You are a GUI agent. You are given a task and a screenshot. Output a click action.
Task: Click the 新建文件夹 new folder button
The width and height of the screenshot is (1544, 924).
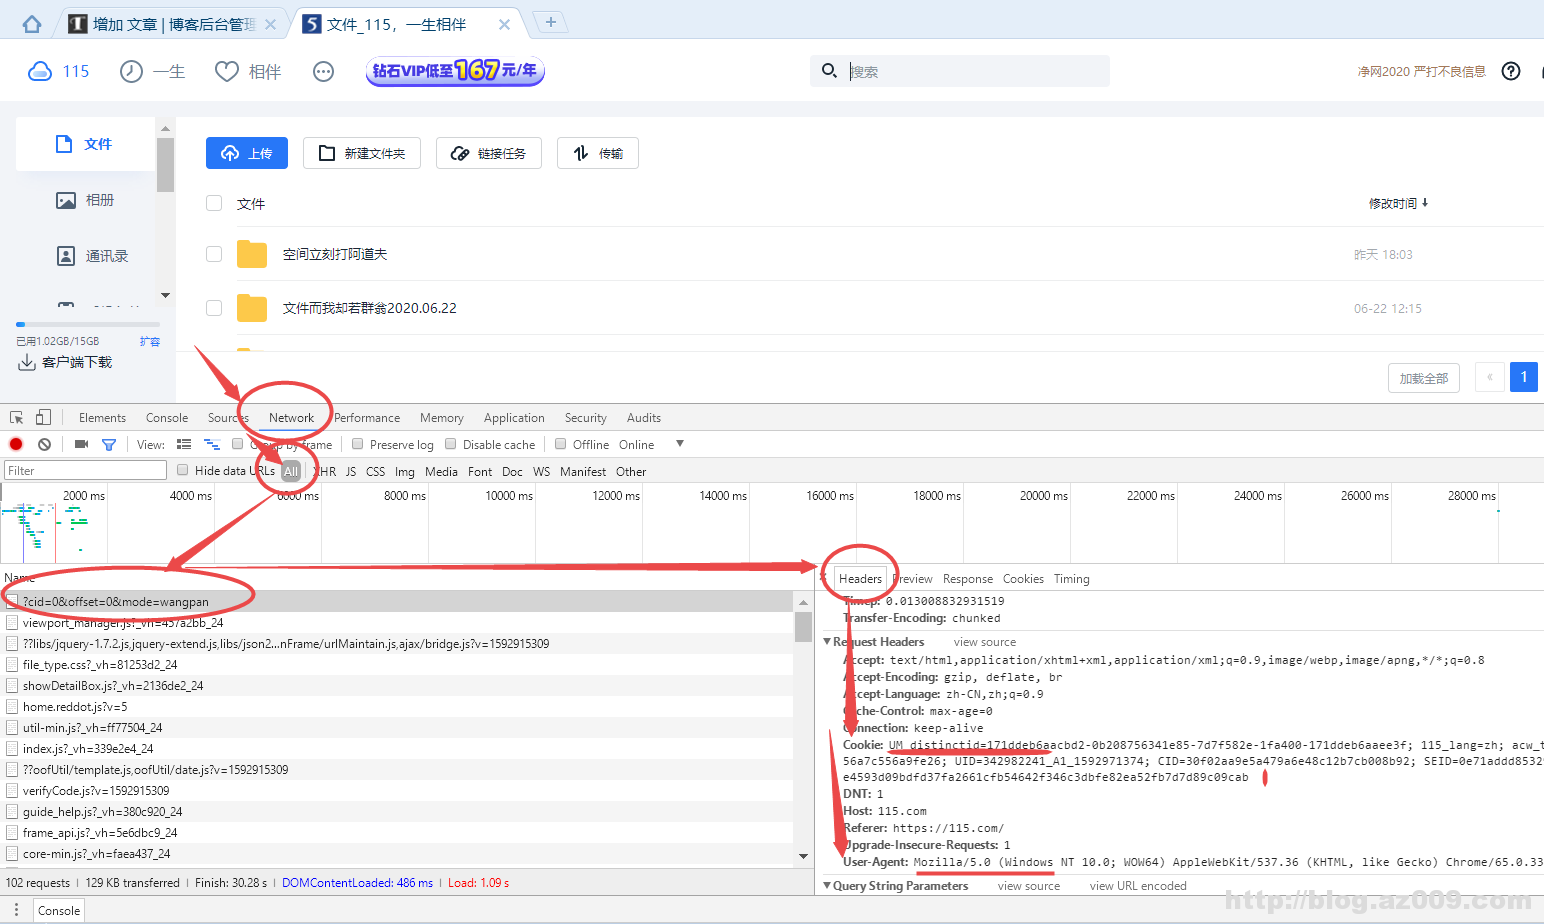tap(362, 153)
